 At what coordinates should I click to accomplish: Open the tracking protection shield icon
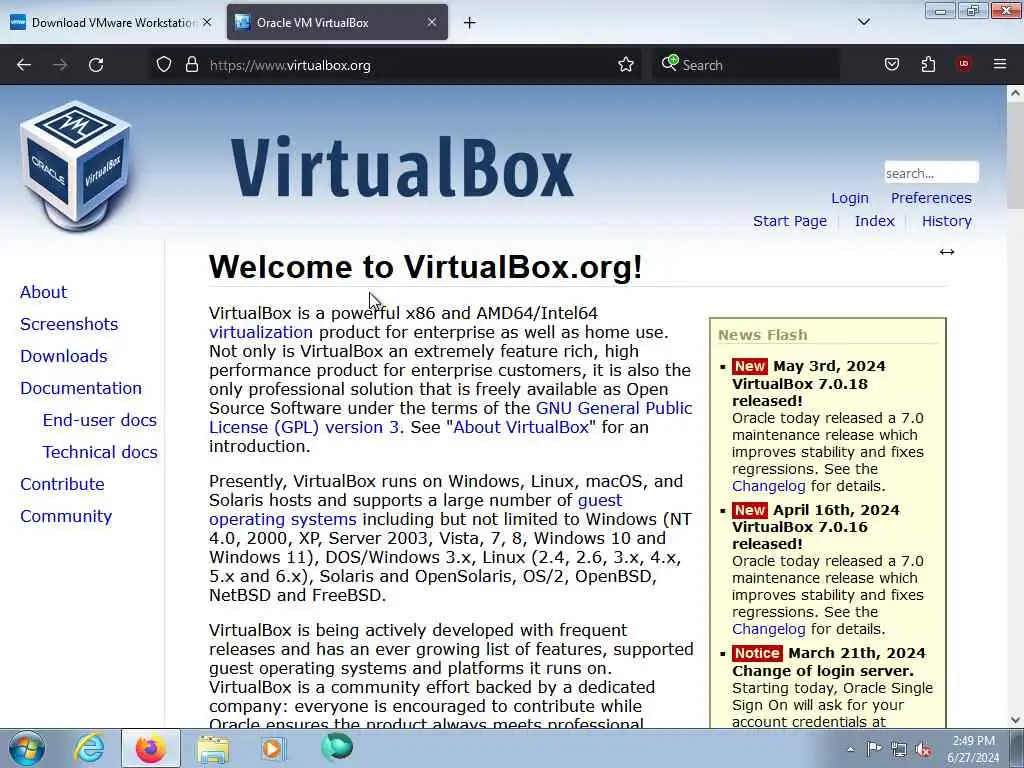click(164, 65)
